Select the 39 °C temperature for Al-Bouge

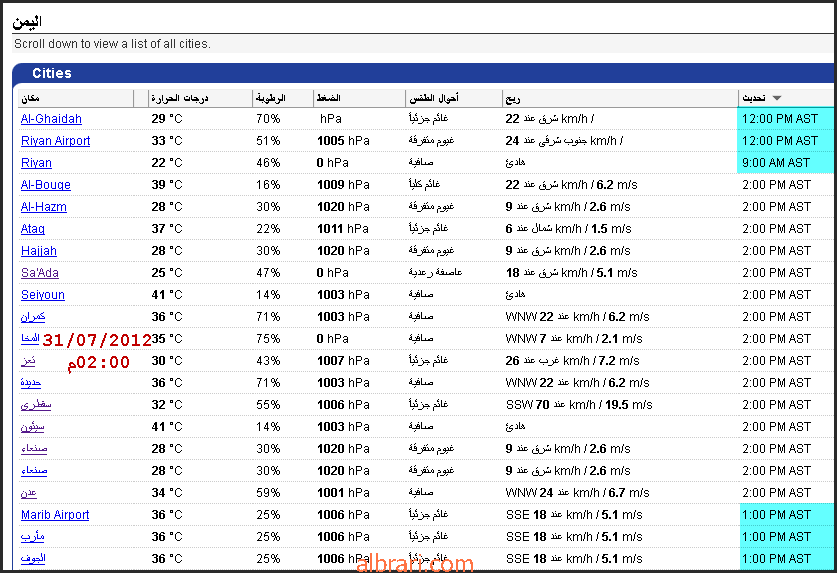[x=167, y=185]
